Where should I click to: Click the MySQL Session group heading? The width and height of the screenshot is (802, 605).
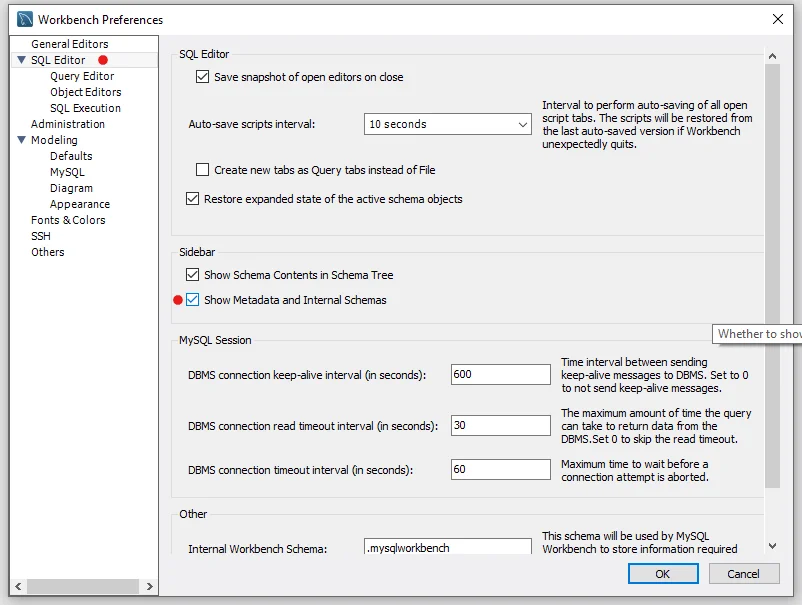pos(215,340)
